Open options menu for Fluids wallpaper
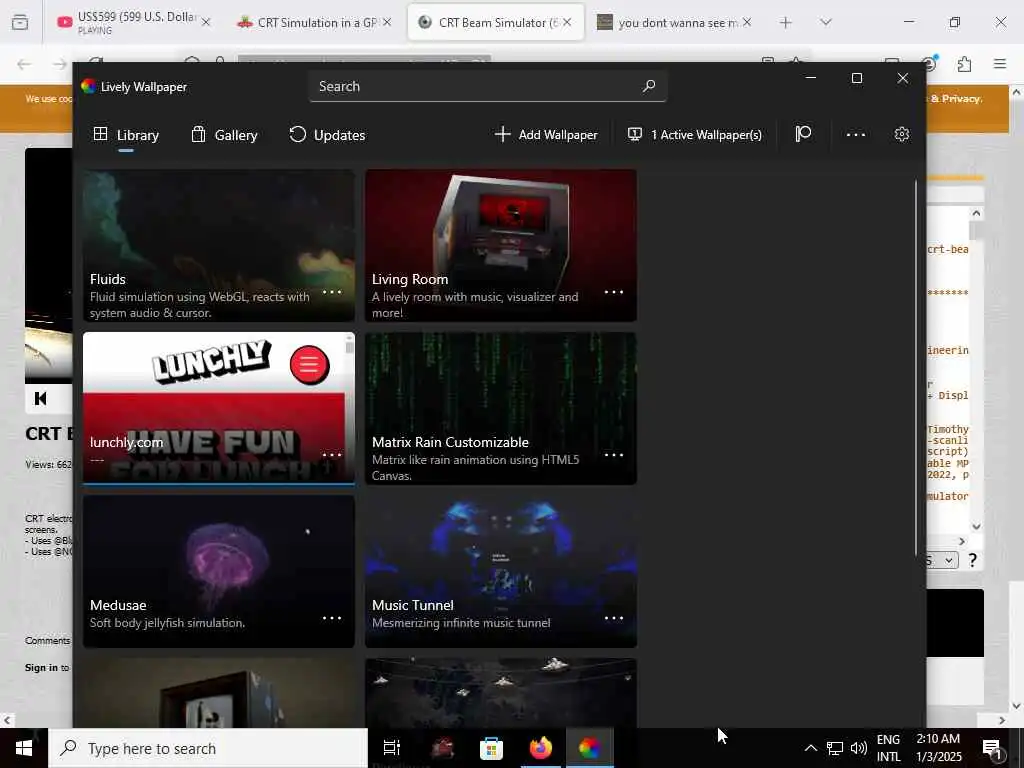The image size is (1024, 768). pyautogui.click(x=332, y=292)
